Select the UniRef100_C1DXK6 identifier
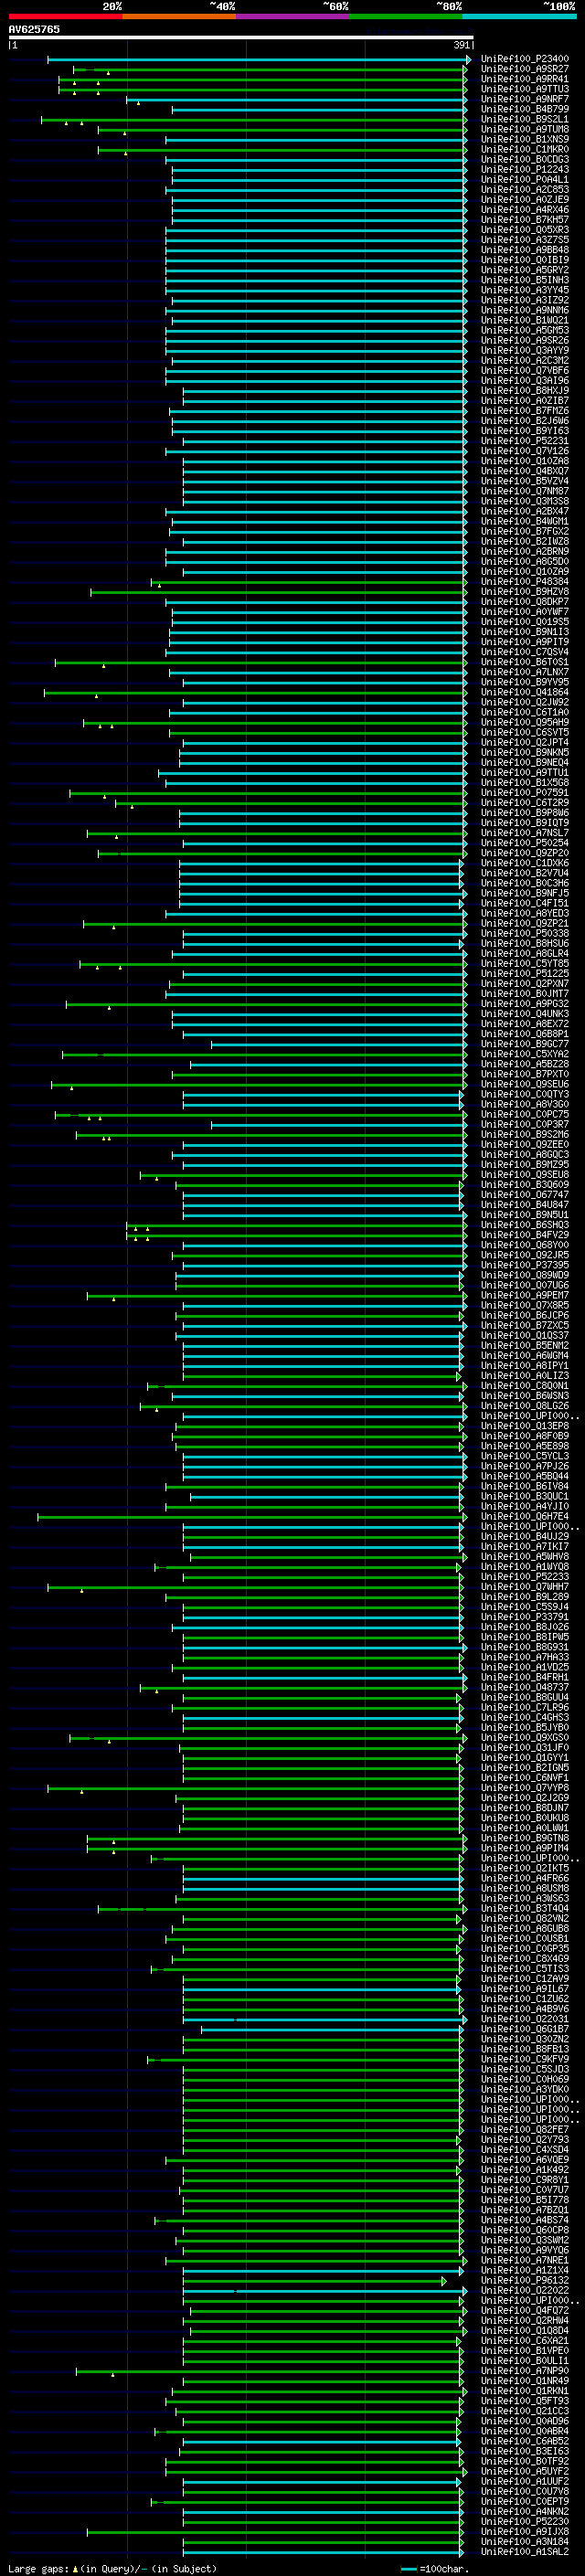585x2576 pixels. click(524, 863)
